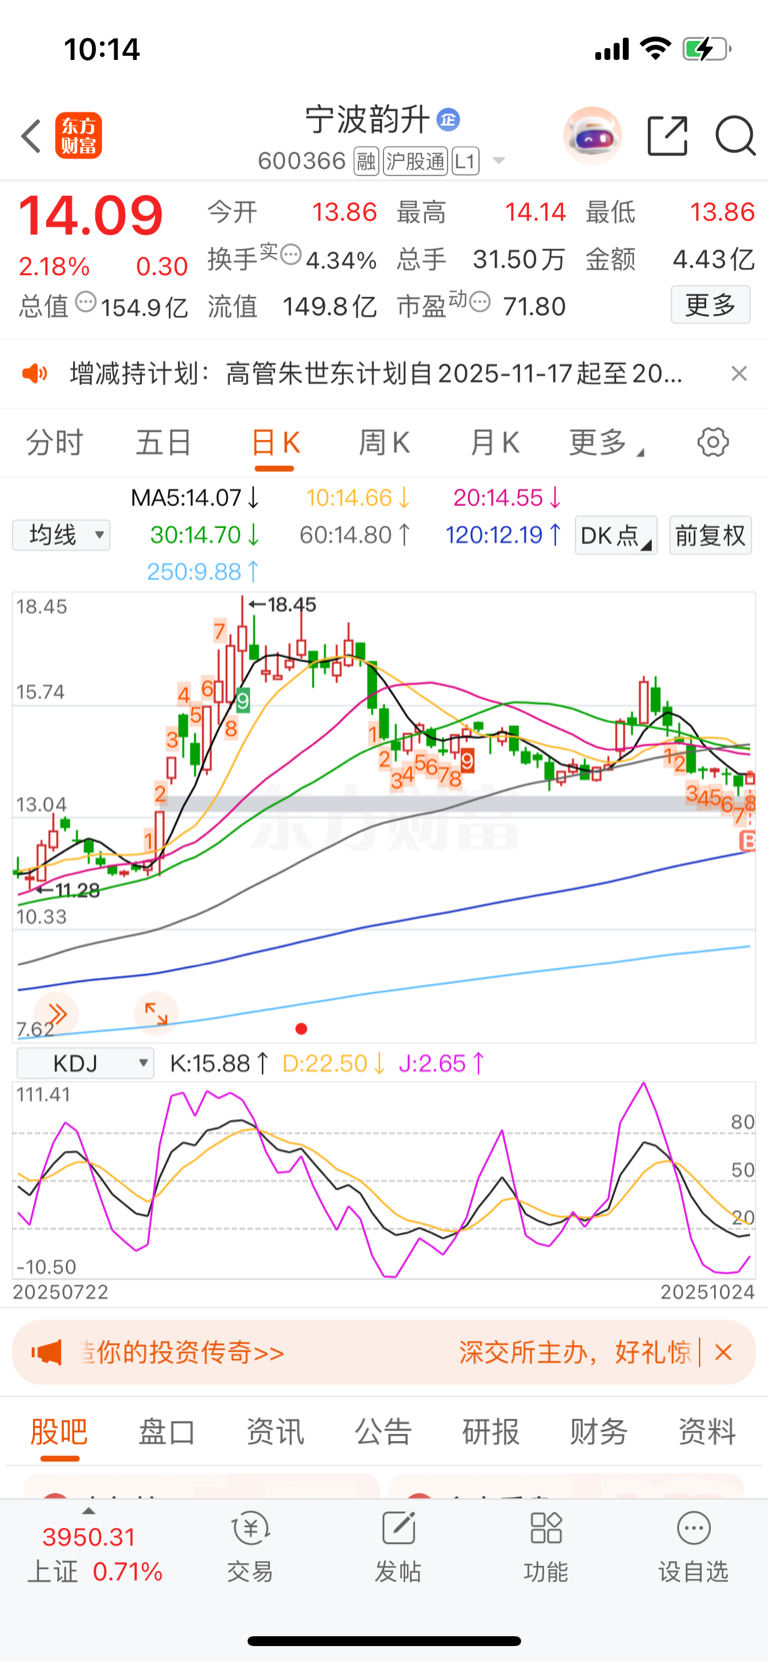Tap the current price 14.09
This screenshot has width=768, height=1663.
point(91,216)
